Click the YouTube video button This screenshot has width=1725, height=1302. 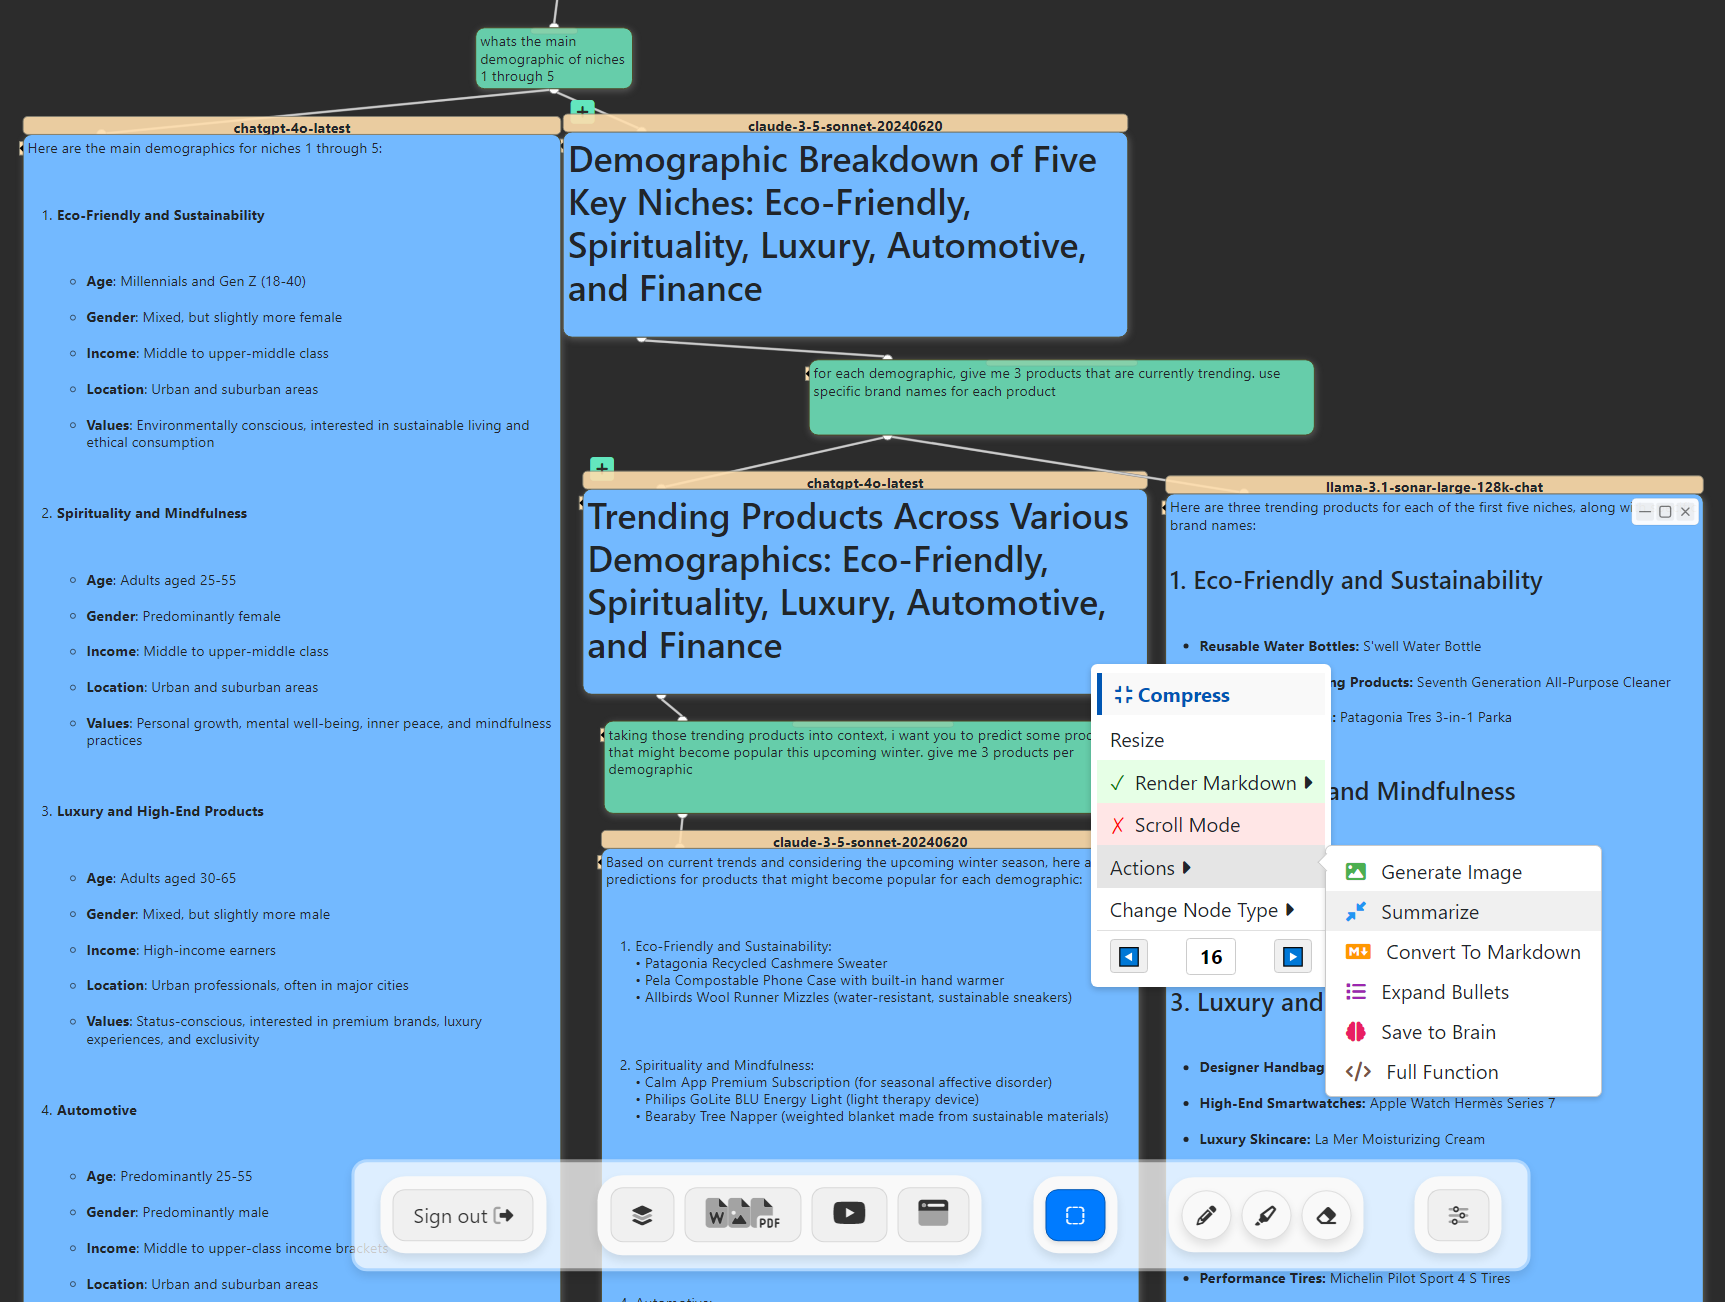click(x=849, y=1215)
